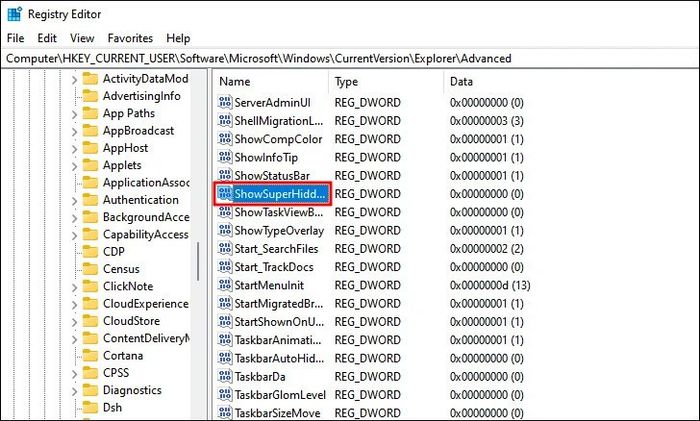Click the key tree vertical scrollbar thumb
This screenshot has height=421, width=700.
pyautogui.click(x=197, y=262)
